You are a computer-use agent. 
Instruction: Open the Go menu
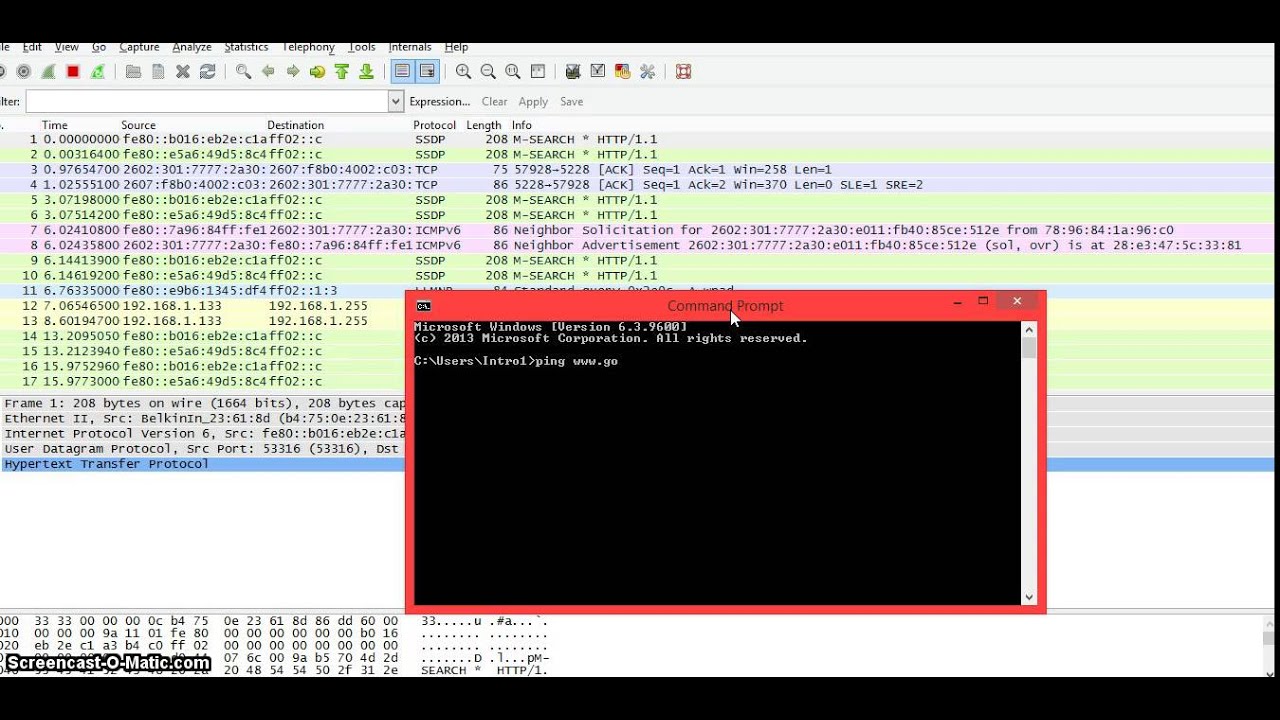tap(99, 47)
